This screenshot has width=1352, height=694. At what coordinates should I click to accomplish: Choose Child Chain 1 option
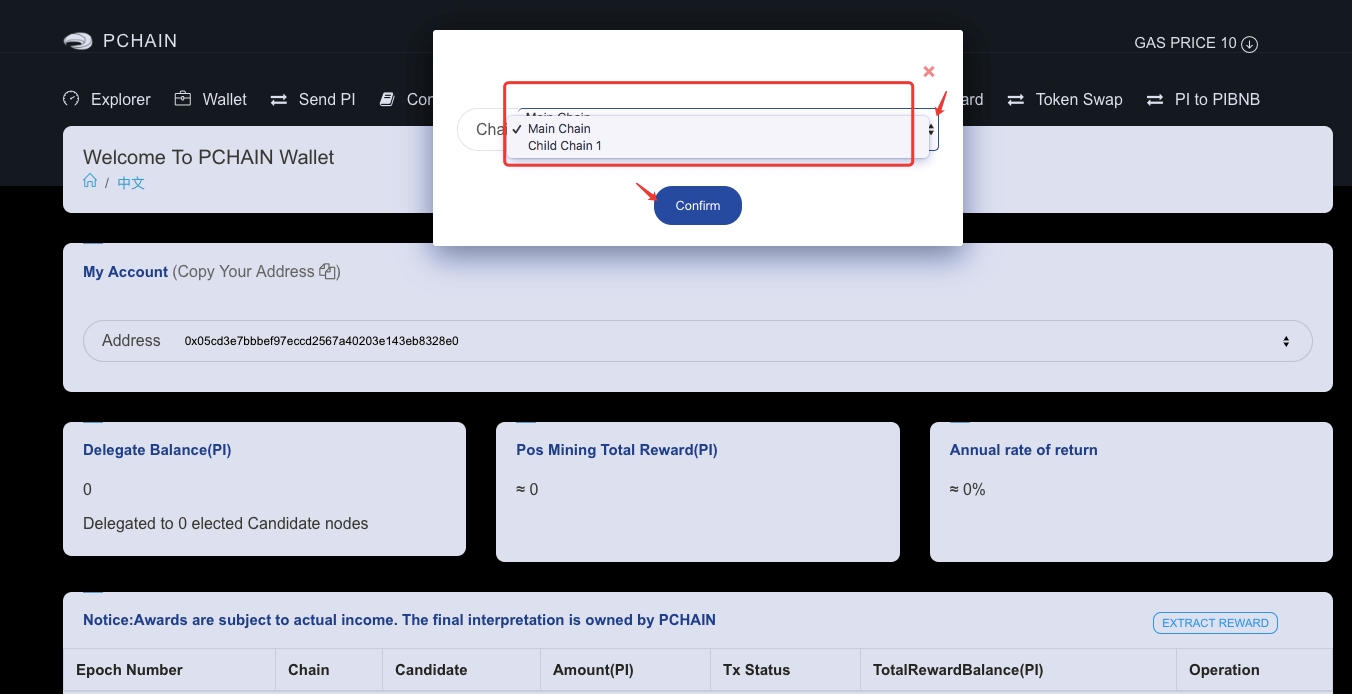point(564,146)
